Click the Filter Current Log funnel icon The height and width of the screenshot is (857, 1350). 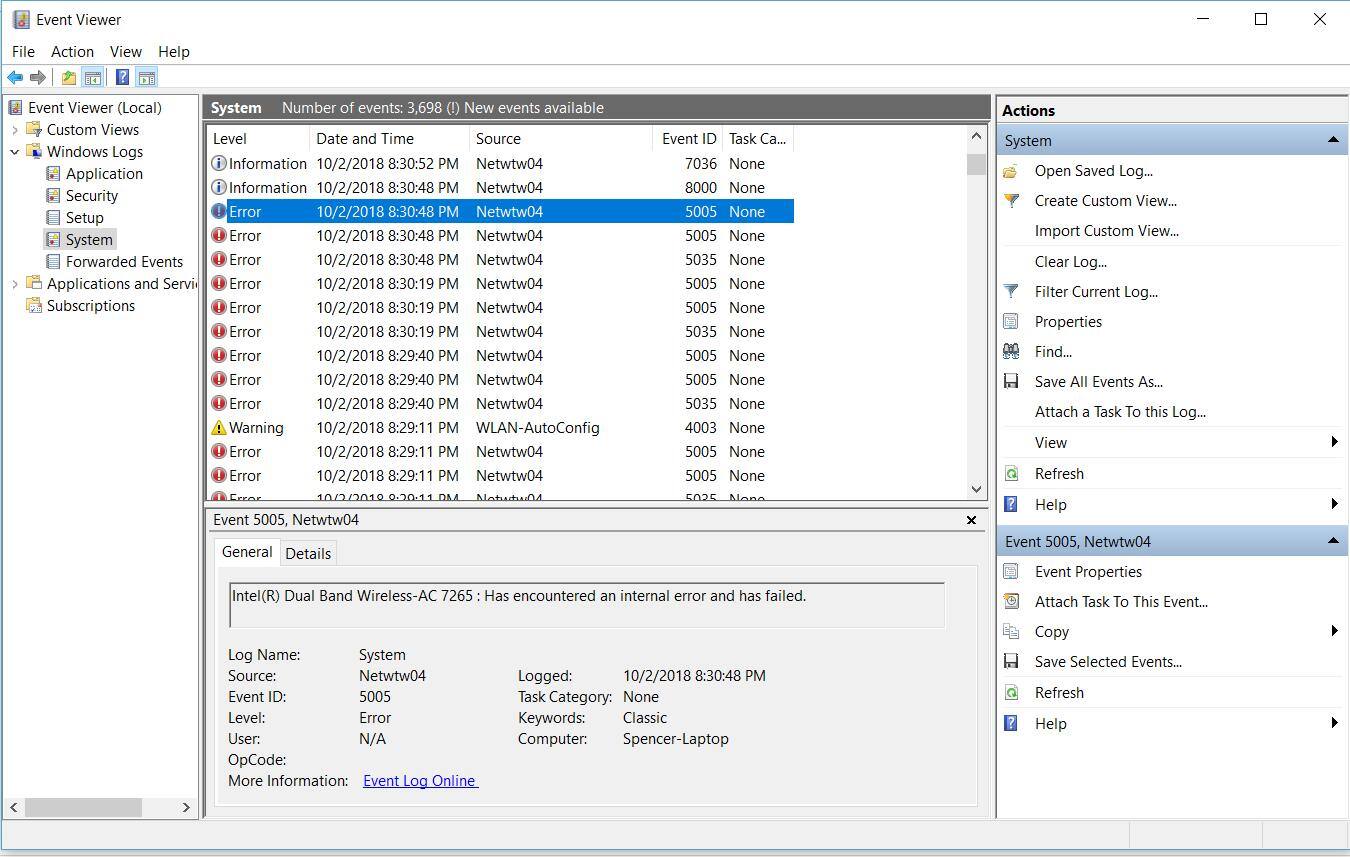[1012, 291]
